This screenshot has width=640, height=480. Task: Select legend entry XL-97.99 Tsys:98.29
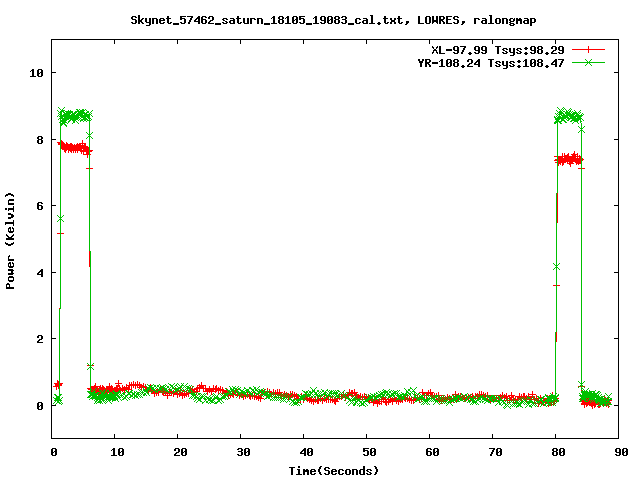[x=498, y=50]
